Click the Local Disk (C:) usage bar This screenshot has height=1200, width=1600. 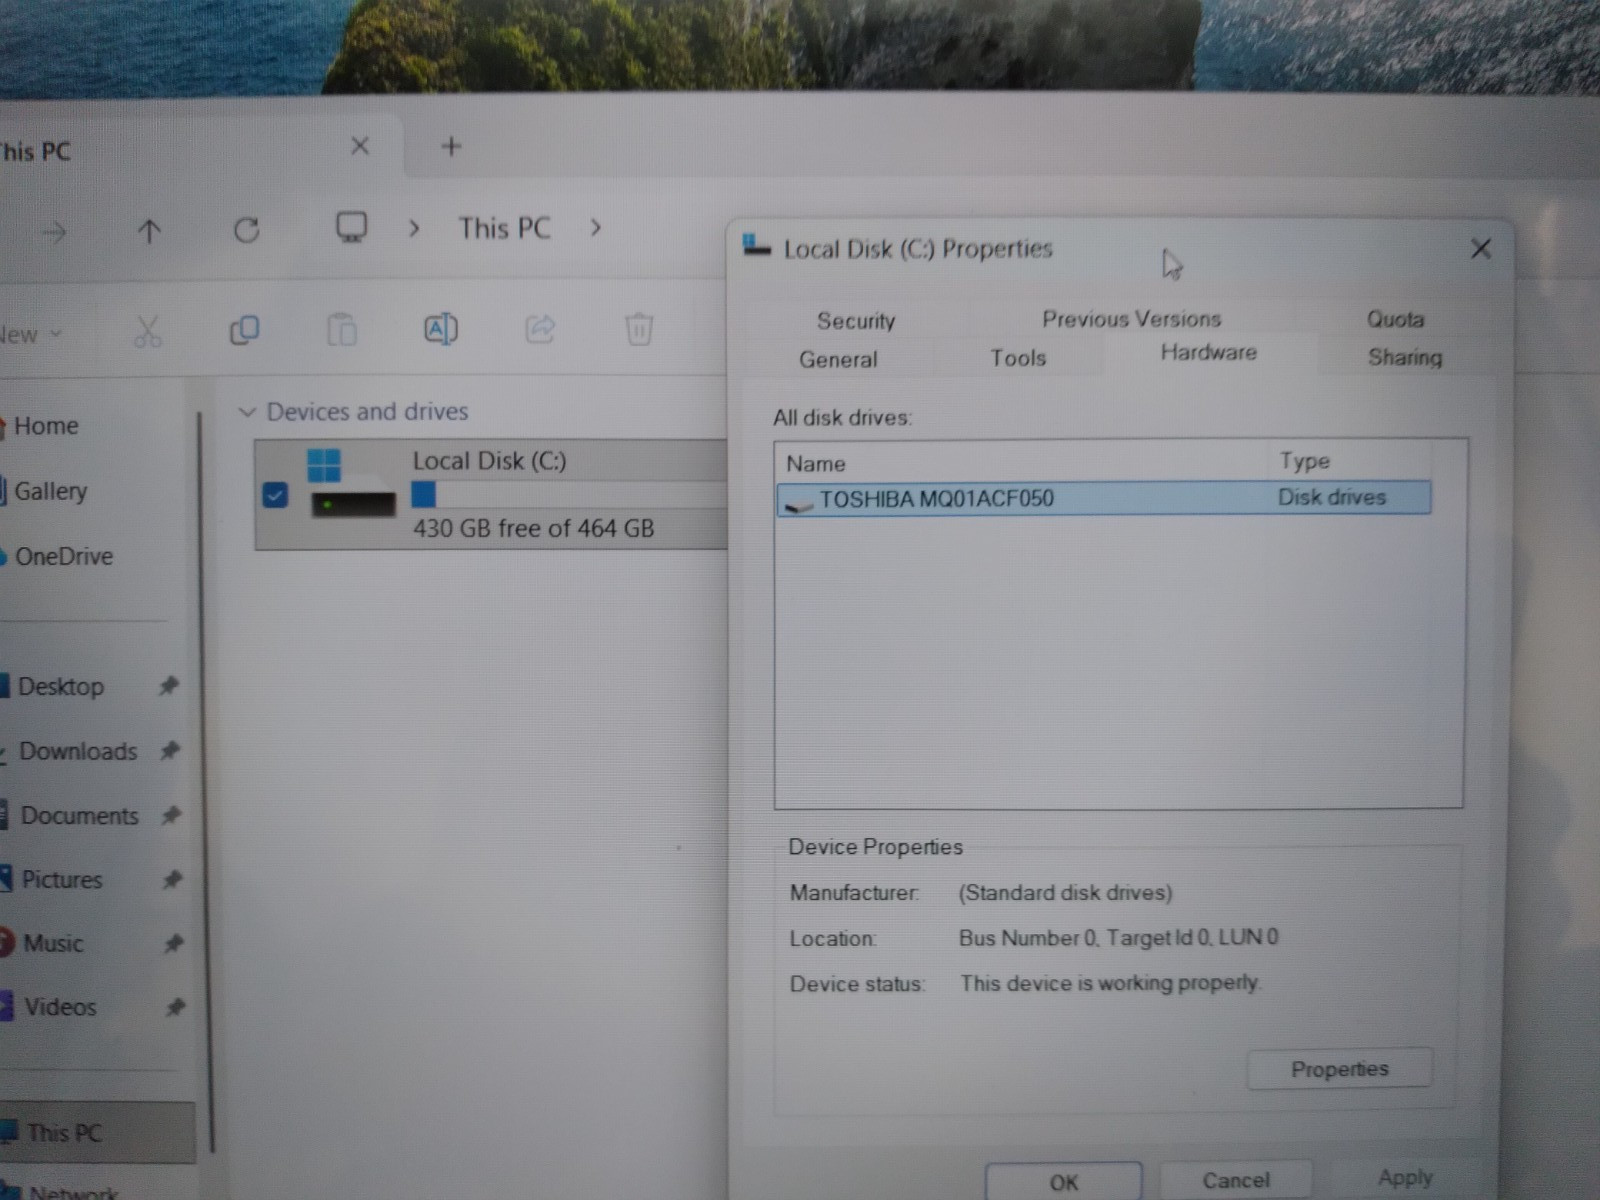(568, 494)
